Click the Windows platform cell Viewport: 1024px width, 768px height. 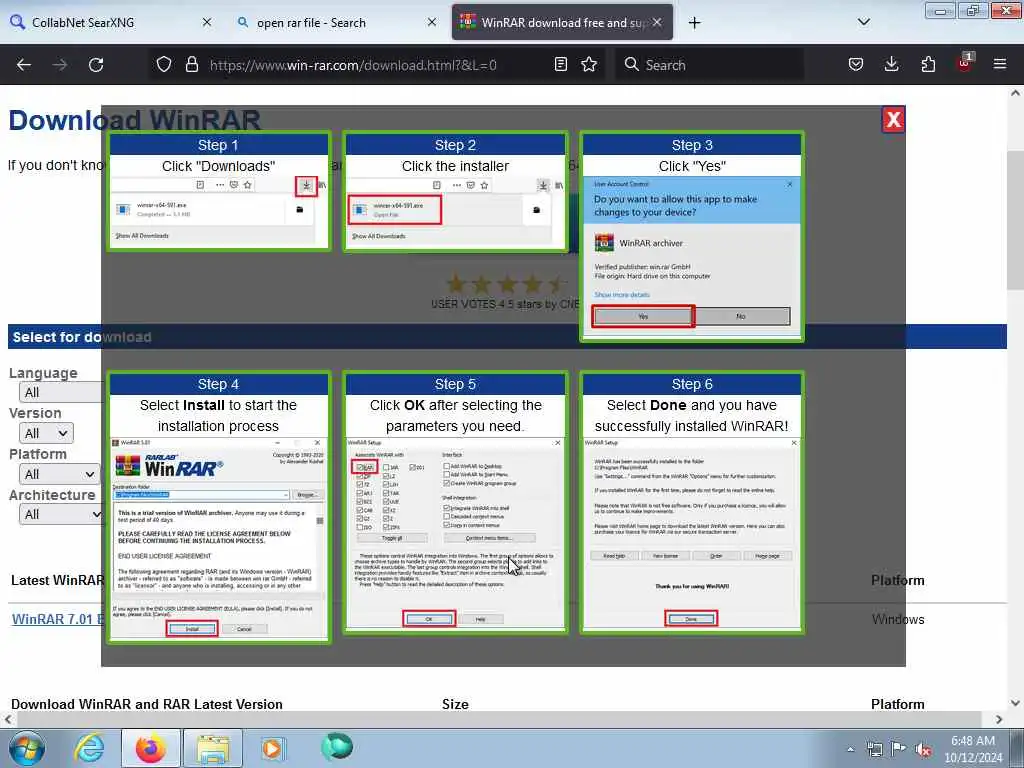(898, 619)
